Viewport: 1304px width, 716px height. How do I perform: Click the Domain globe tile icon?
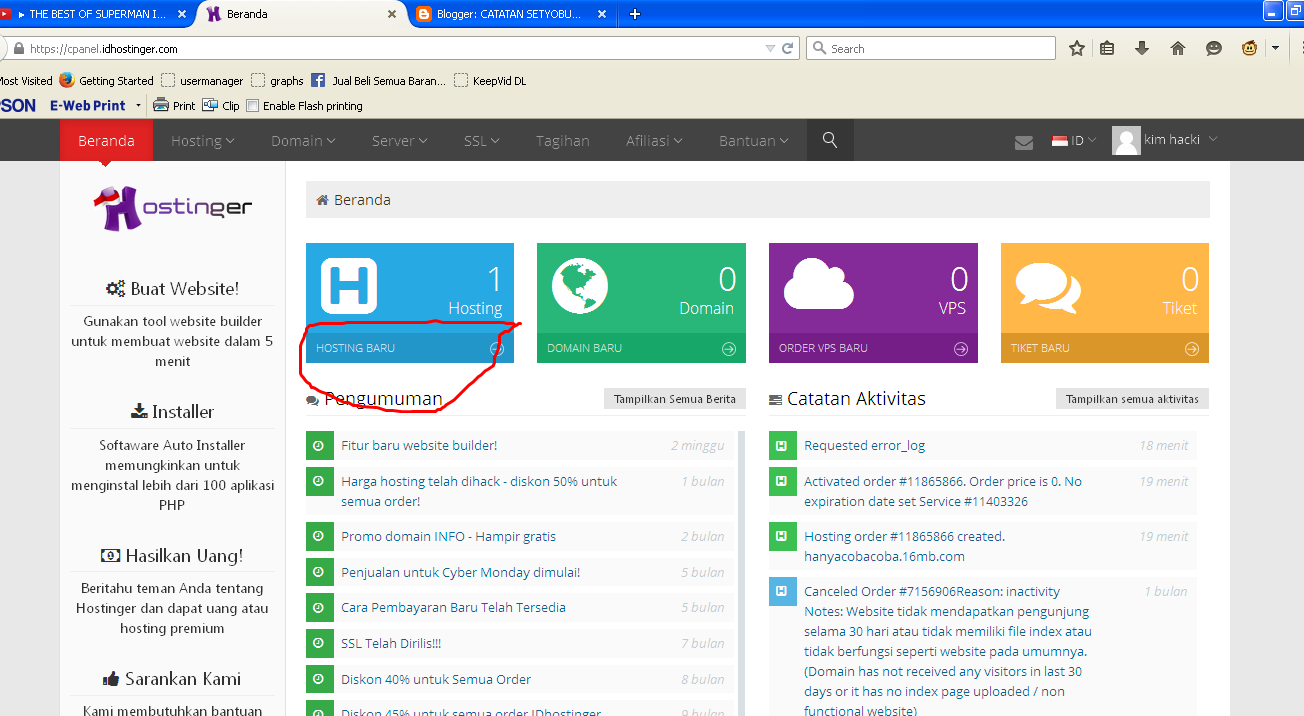580,286
